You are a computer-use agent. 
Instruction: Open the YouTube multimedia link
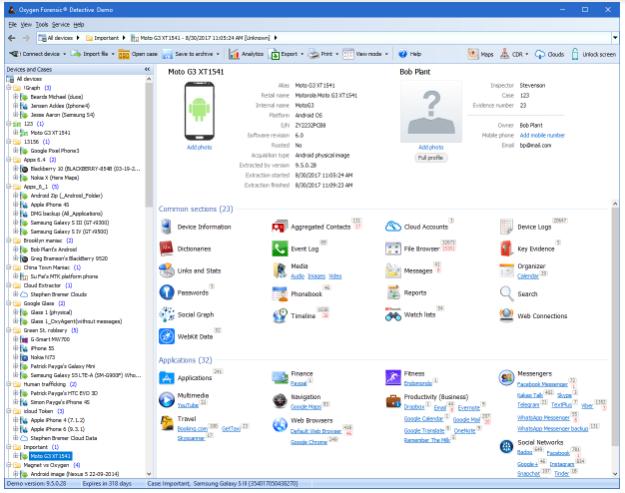(x=188, y=405)
